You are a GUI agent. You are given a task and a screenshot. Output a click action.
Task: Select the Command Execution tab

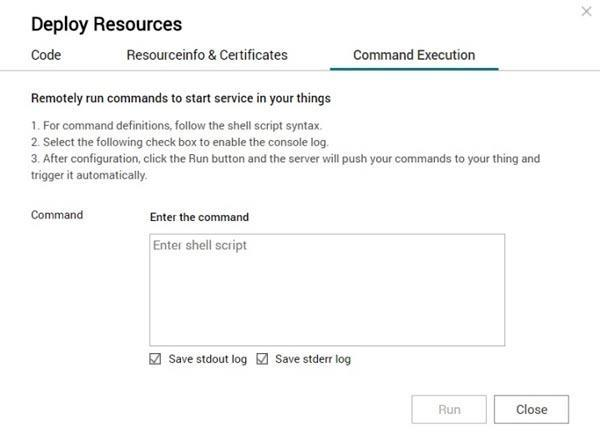click(x=414, y=55)
